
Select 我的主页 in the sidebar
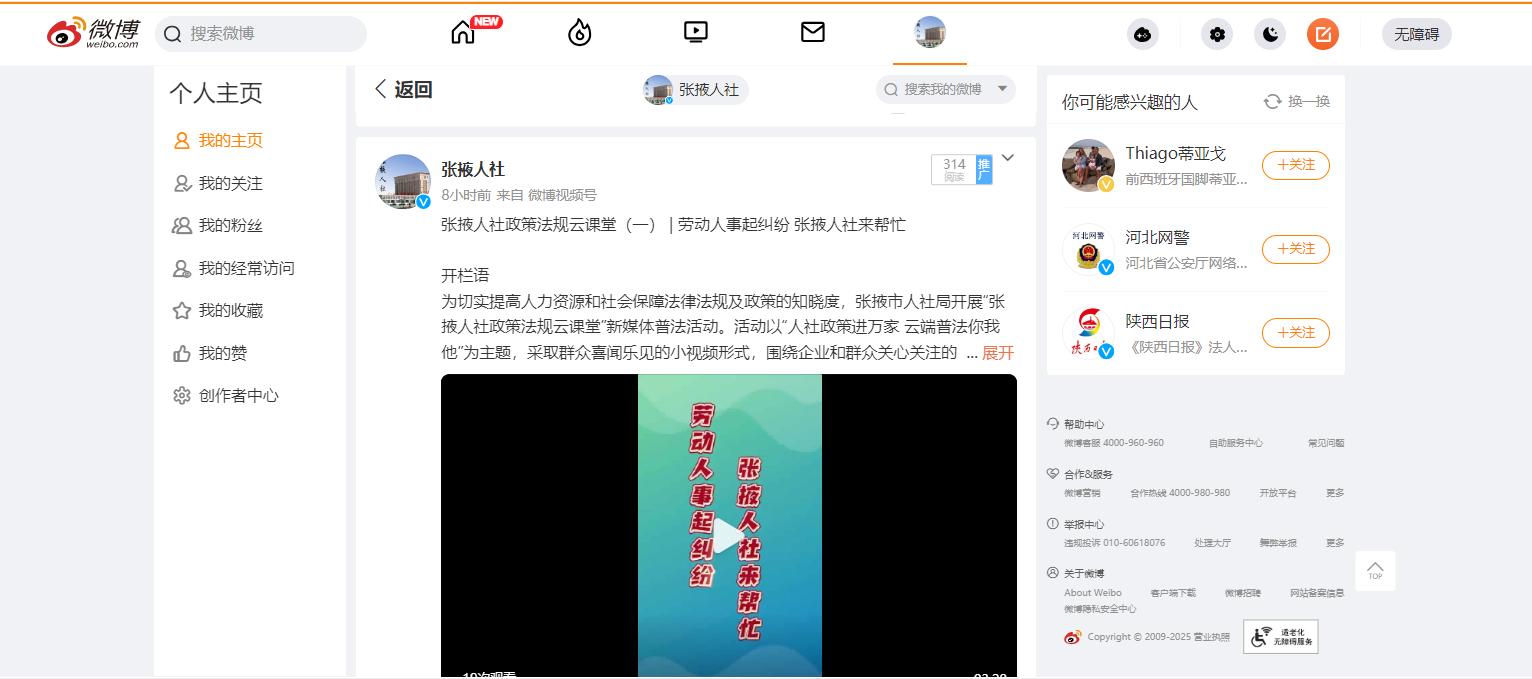(218, 141)
